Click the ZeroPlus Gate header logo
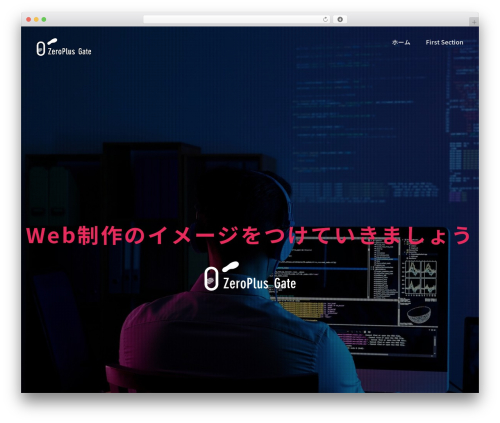The width and height of the screenshot is (500, 423). 64,47
